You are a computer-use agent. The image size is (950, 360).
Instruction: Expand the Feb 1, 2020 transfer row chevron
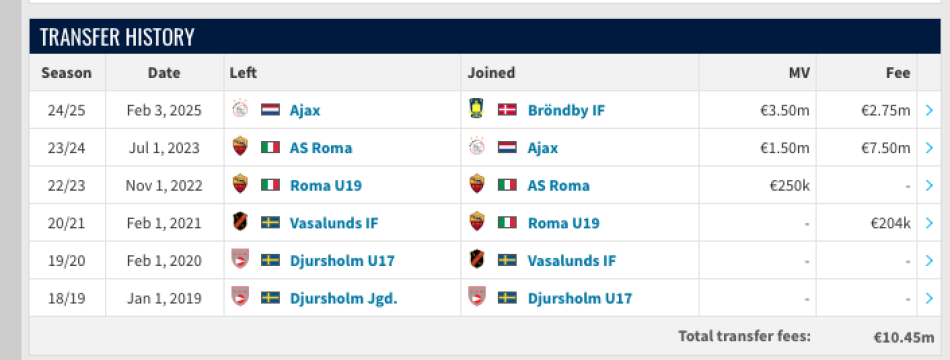coord(929,260)
